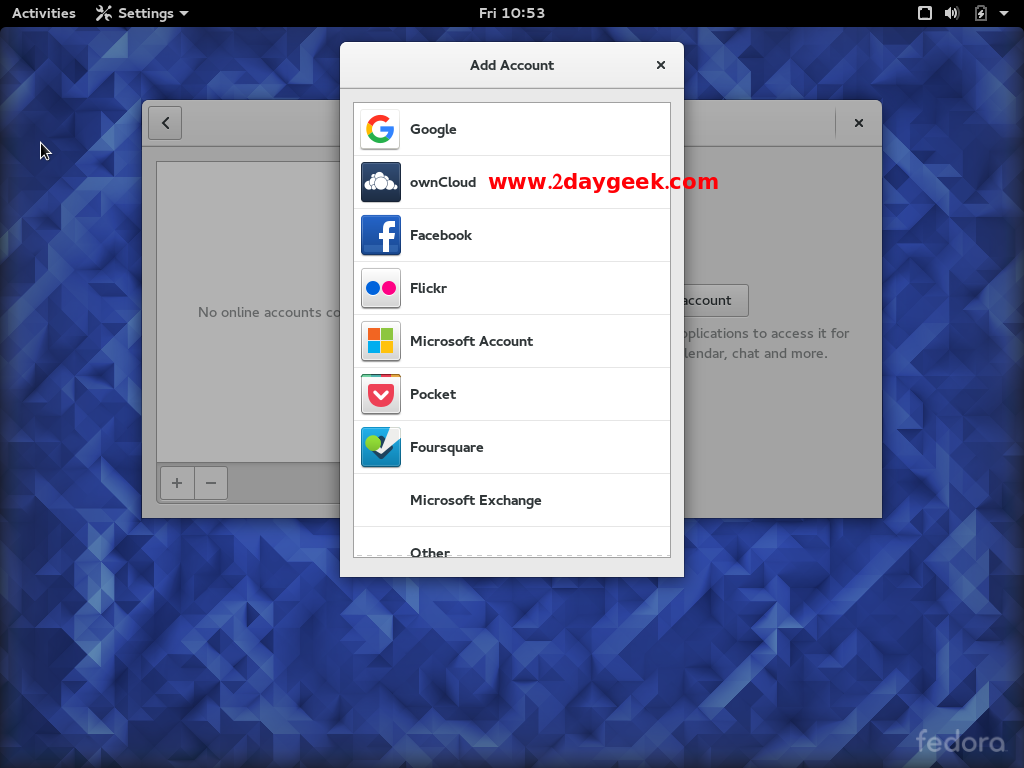The width and height of the screenshot is (1024, 768).
Task: Select the Other account entry
Action: point(512,542)
